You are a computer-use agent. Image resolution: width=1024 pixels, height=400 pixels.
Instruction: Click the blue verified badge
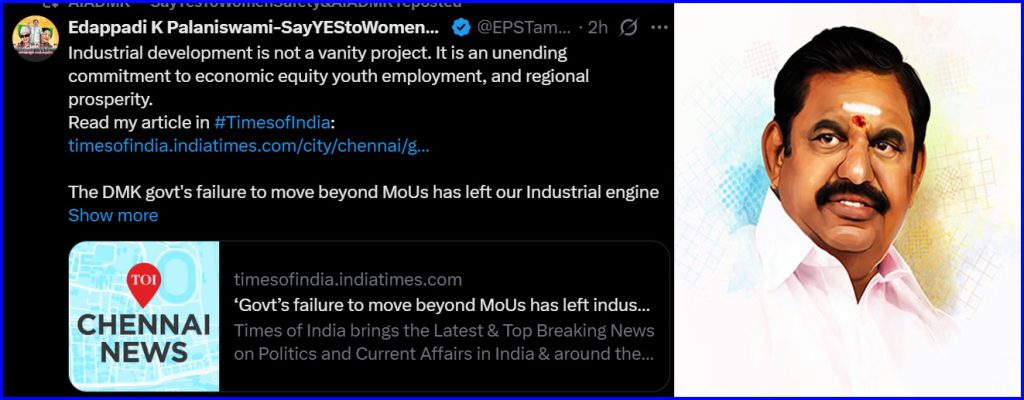(461, 27)
